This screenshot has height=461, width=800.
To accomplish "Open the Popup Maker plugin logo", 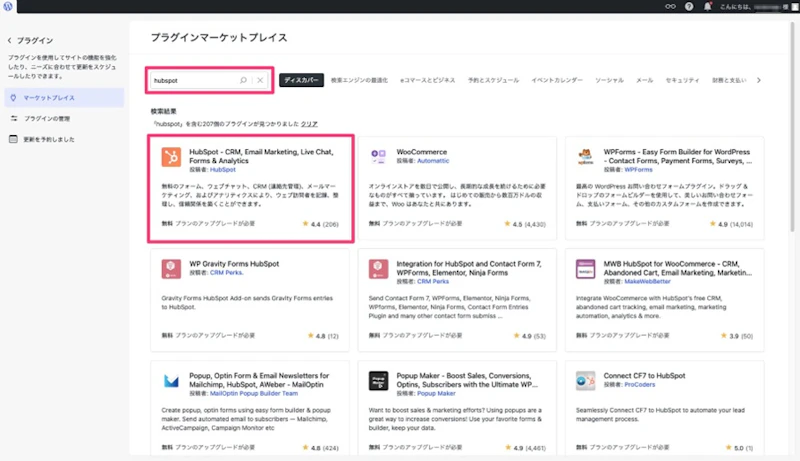I will pos(379,380).
